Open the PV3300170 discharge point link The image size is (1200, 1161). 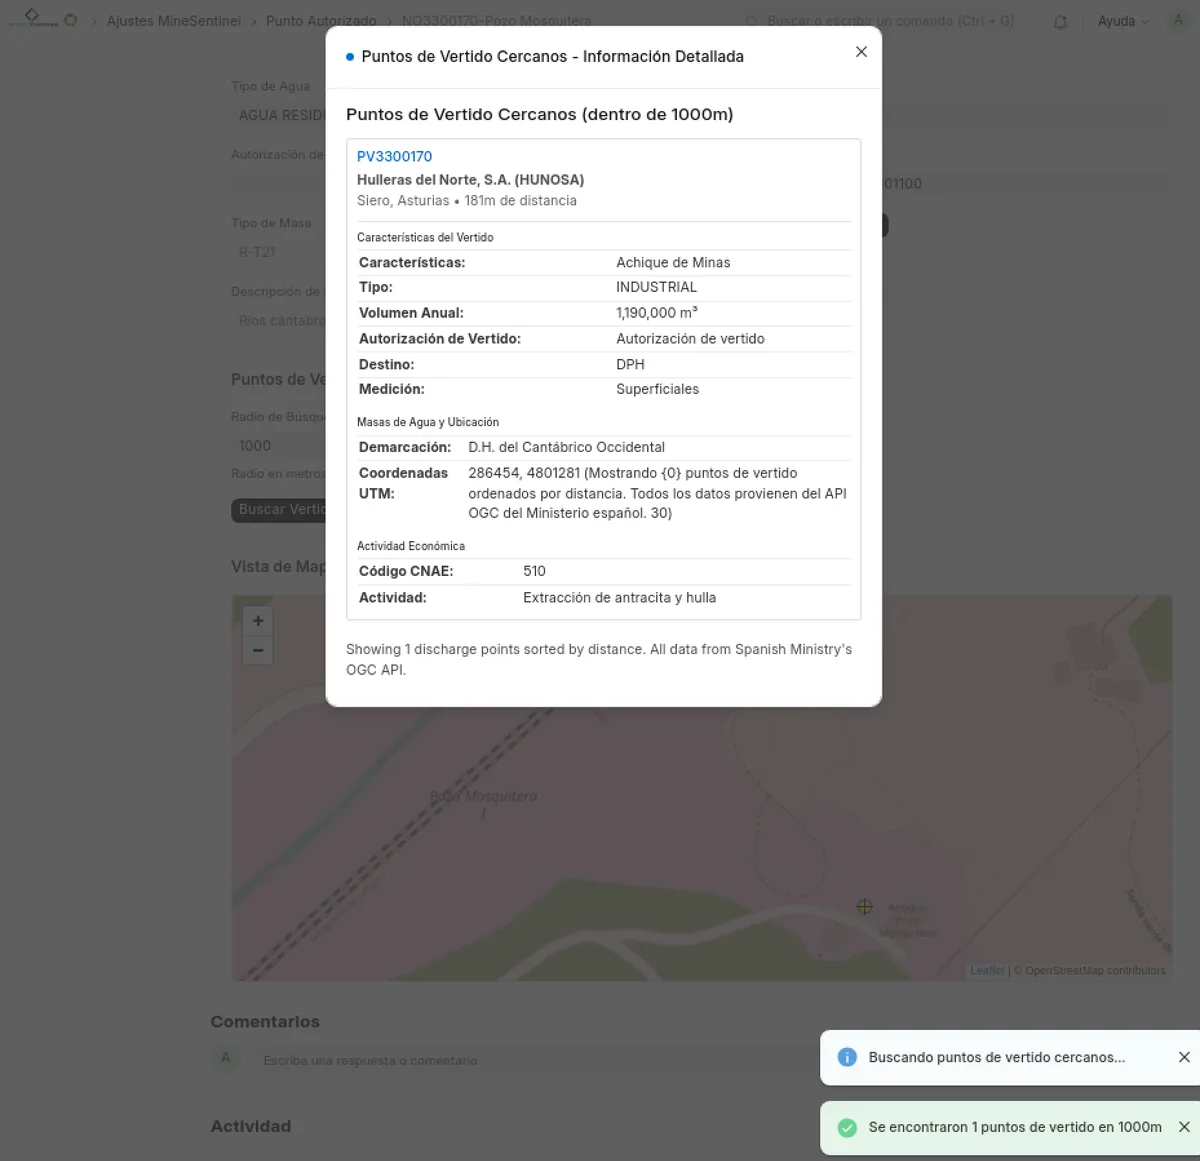394,156
